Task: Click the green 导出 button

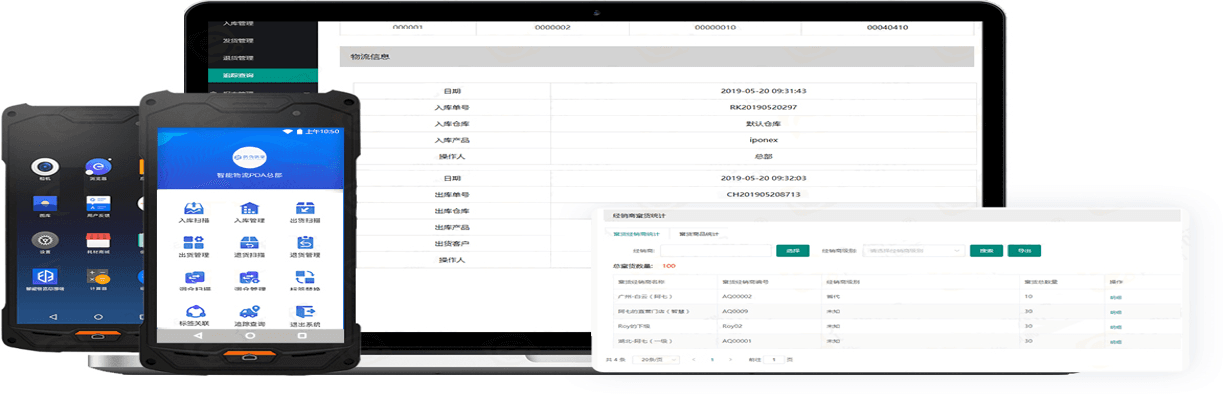Action: 1024,251
